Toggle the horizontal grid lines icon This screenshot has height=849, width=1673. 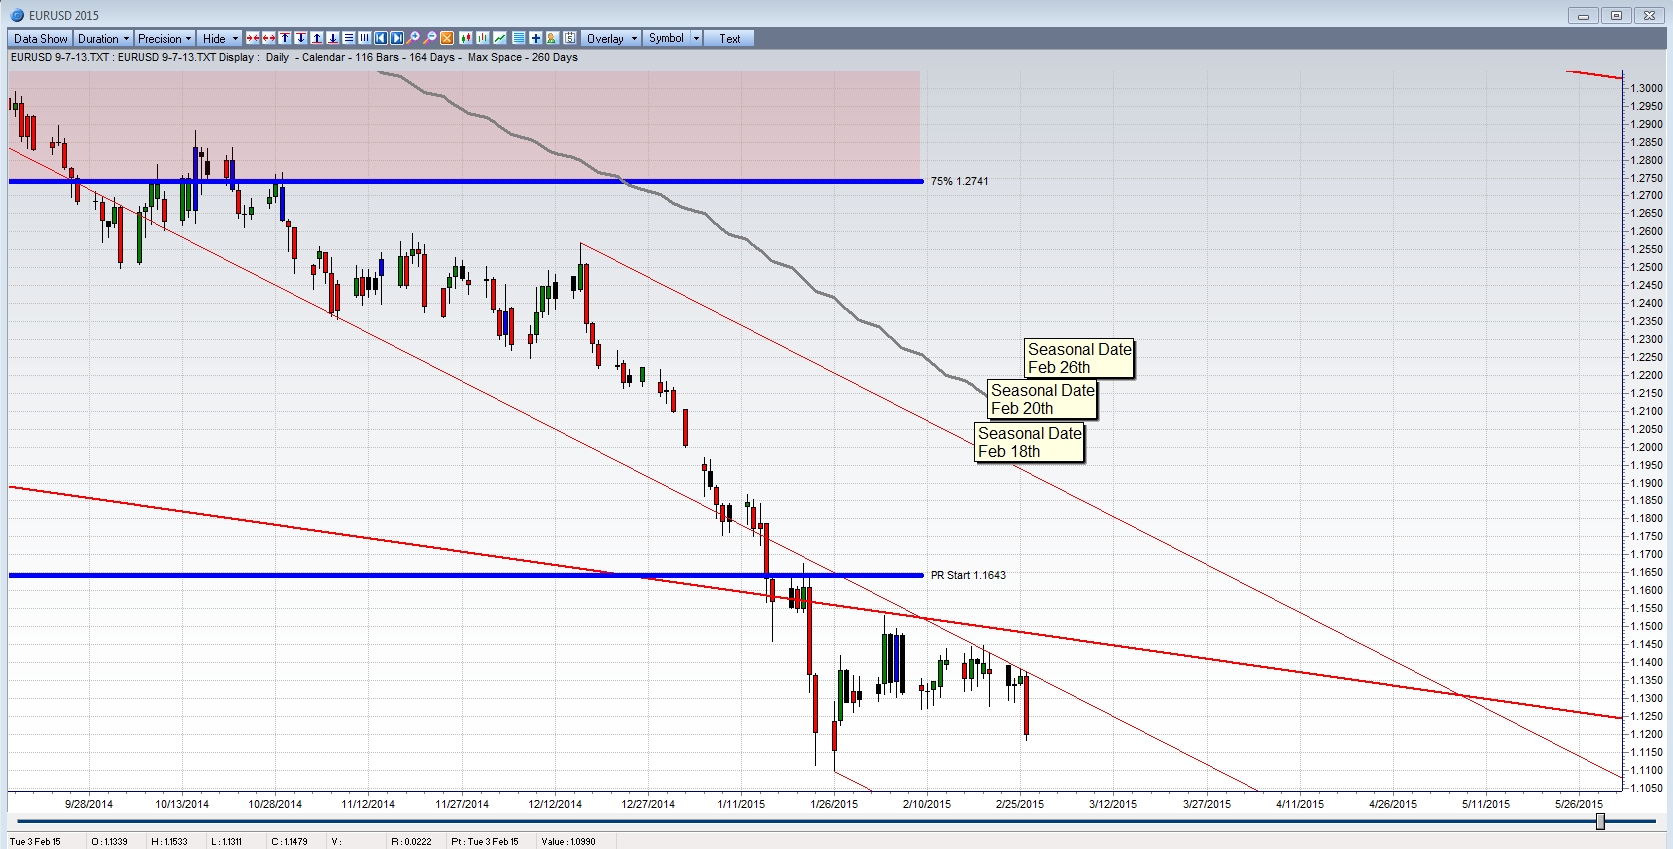pos(349,38)
